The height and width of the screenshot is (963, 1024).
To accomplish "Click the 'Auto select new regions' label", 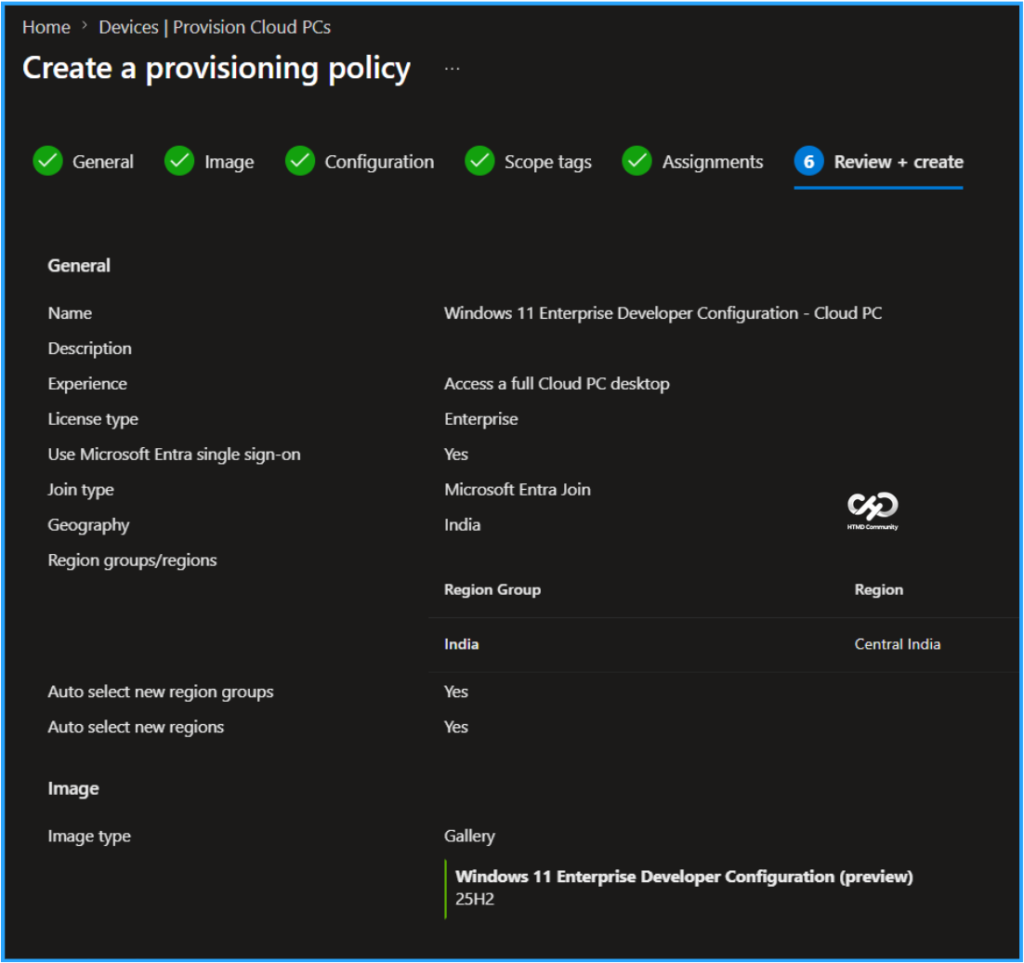I will [135, 727].
